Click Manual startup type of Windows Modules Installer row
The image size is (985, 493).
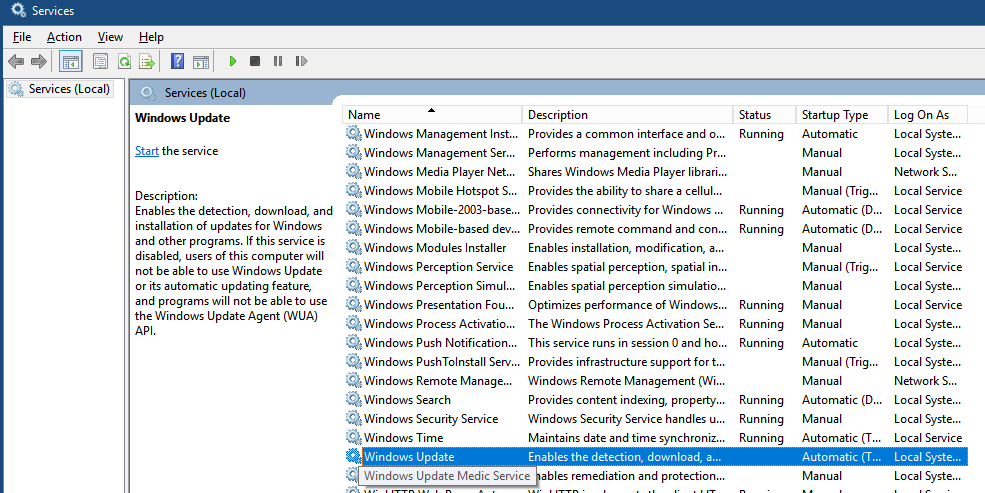tap(822, 247)
